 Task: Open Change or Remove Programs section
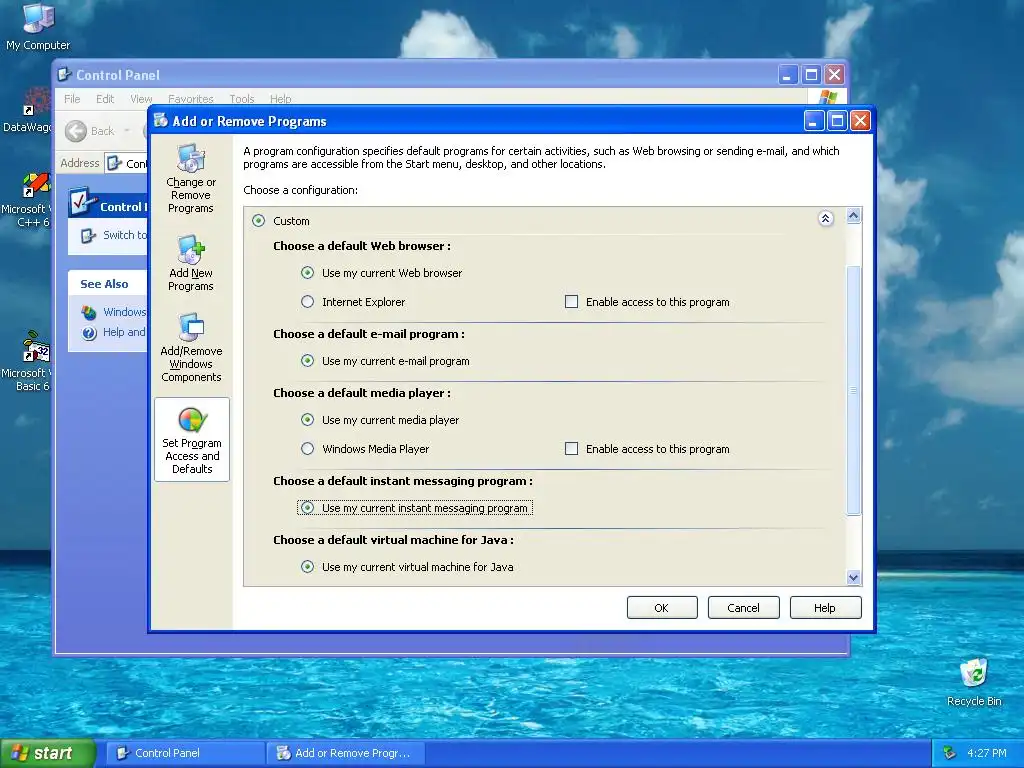(191, 178)
